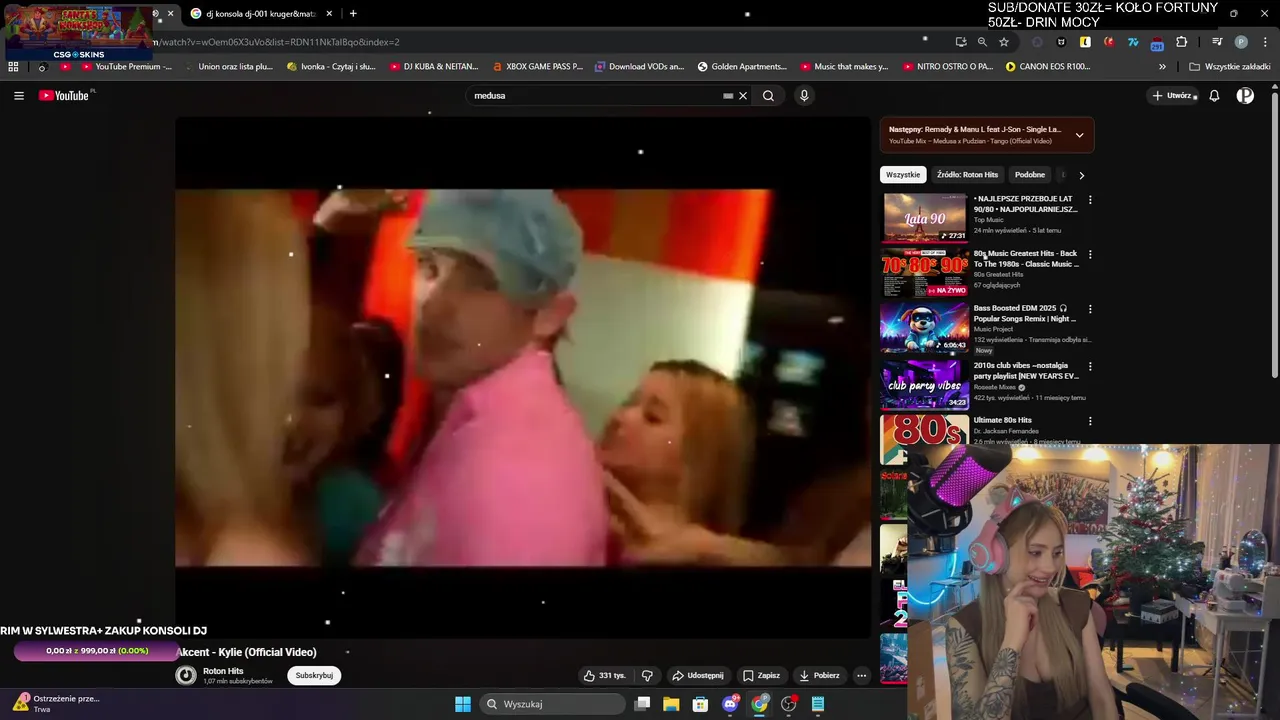This screenshot has height=720, width=1280.
Task: Select the Wszystkie filter chip
Action: coord(903,175)
